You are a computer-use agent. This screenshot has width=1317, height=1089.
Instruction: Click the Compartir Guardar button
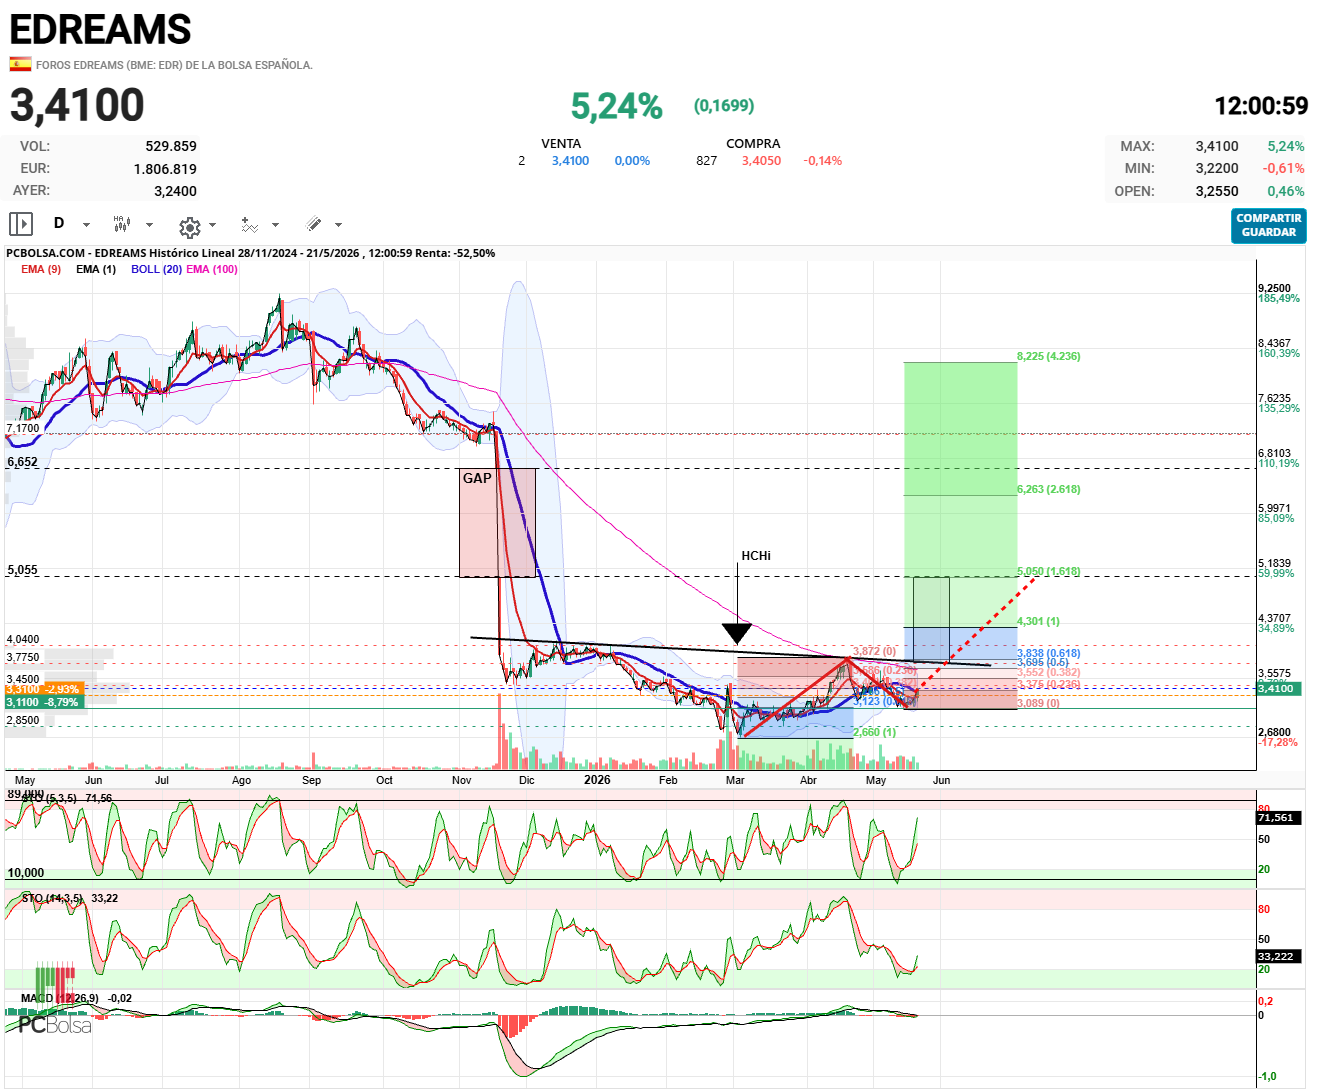1269,225
